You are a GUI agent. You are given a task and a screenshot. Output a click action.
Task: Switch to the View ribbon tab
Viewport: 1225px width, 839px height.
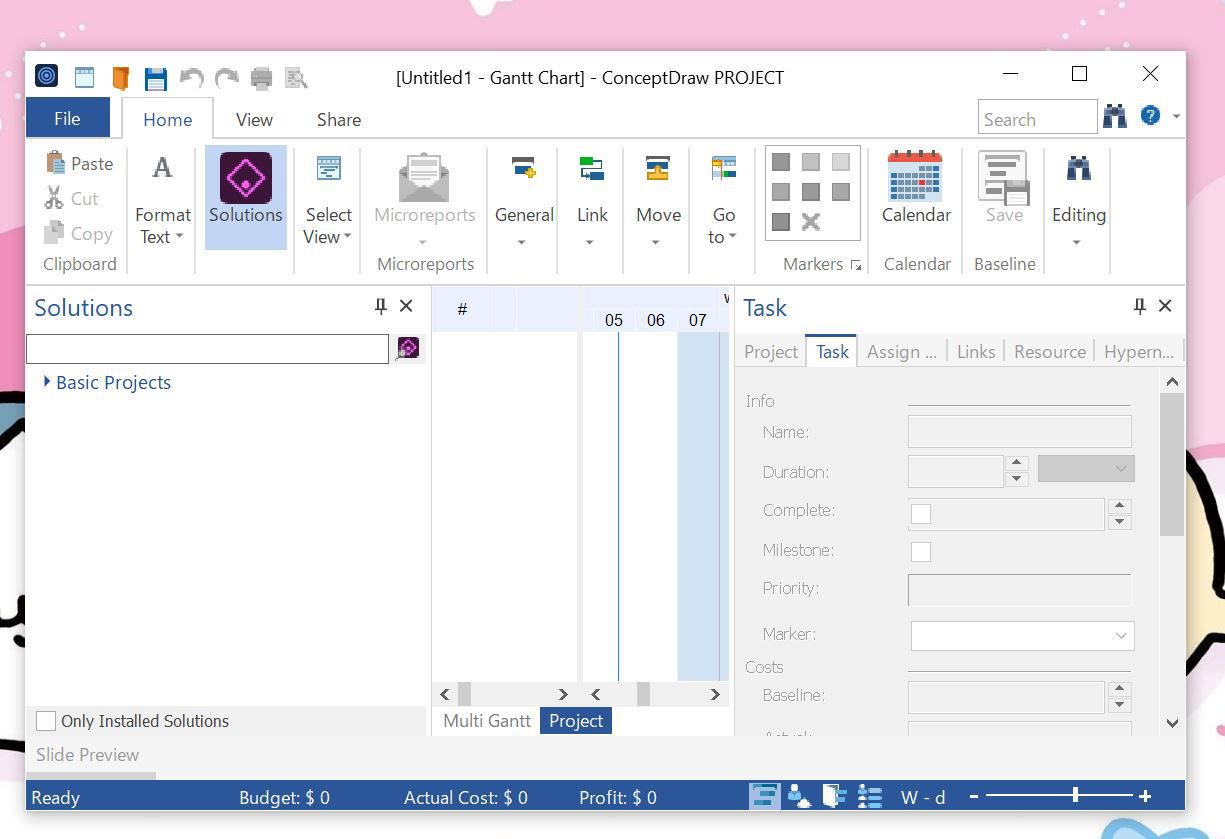pyautogui.click(x=253, y=119)
